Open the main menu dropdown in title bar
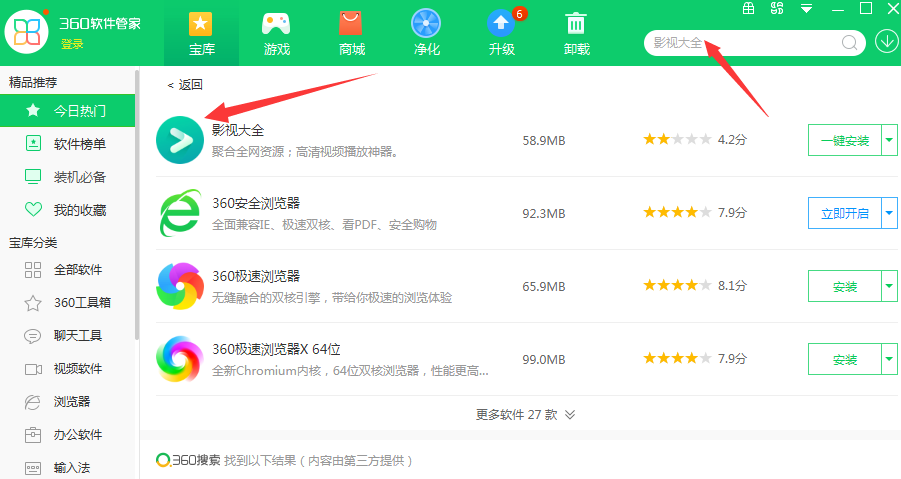The height and width of the screenshot is (479, 901). pyautogui.click(x=807, y=8)
